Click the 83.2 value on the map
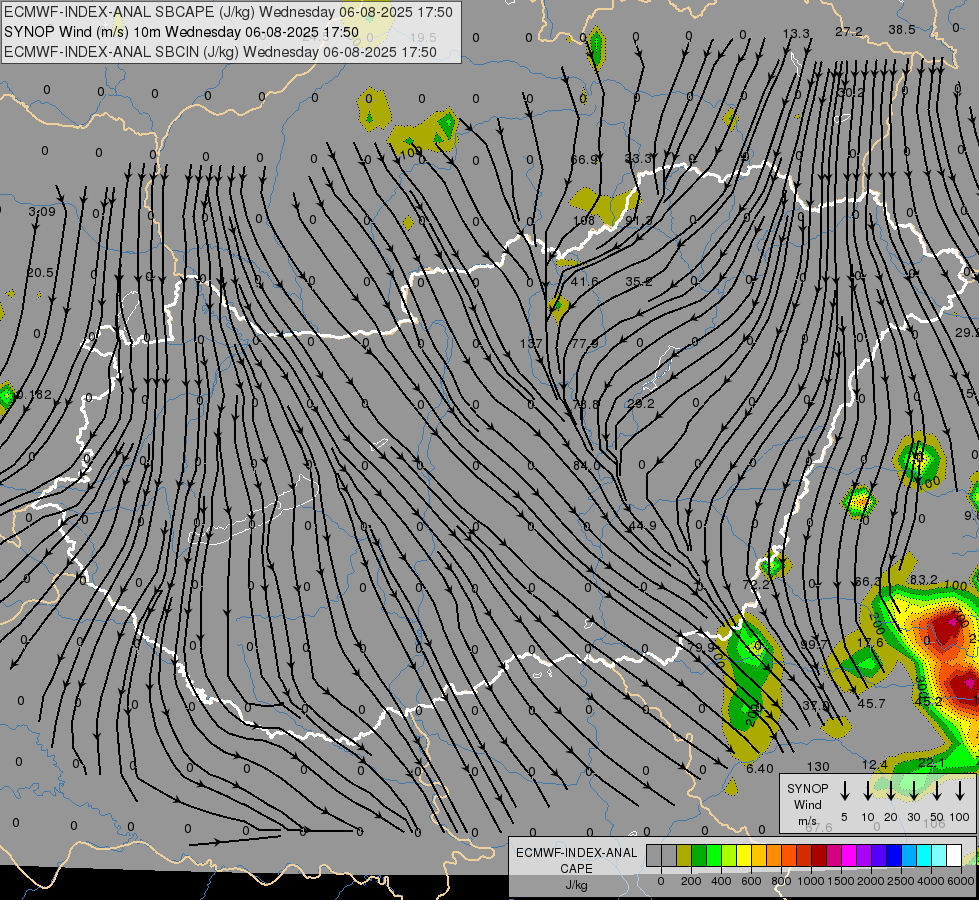This screenshot has width=979, height=900. [x=923, y=580]
